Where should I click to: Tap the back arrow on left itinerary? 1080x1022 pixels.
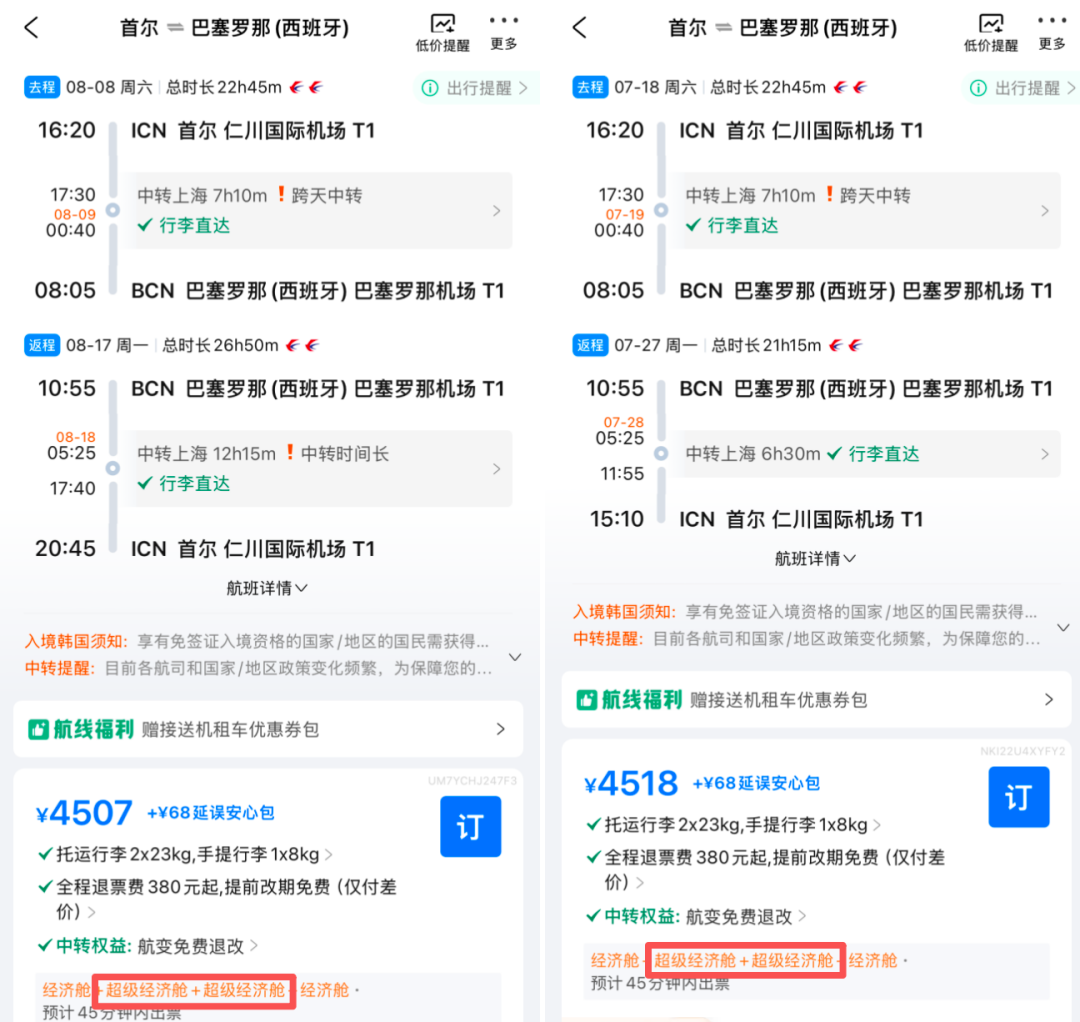pyautogui.click(x=30, y=28)
